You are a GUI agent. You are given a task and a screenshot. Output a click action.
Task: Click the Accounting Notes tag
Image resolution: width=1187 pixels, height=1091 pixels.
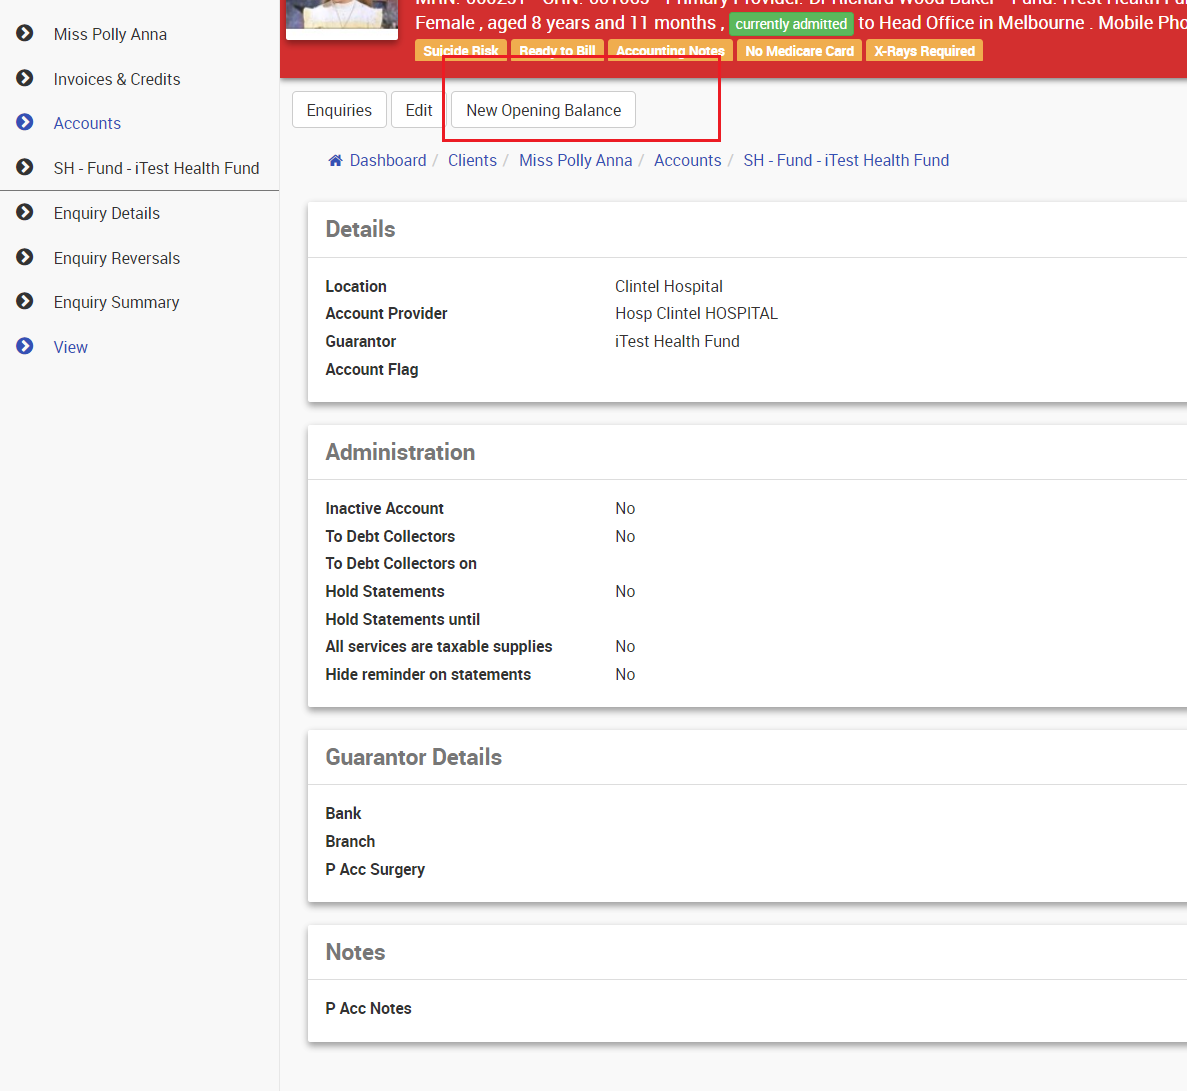click(x=670, y=51)
